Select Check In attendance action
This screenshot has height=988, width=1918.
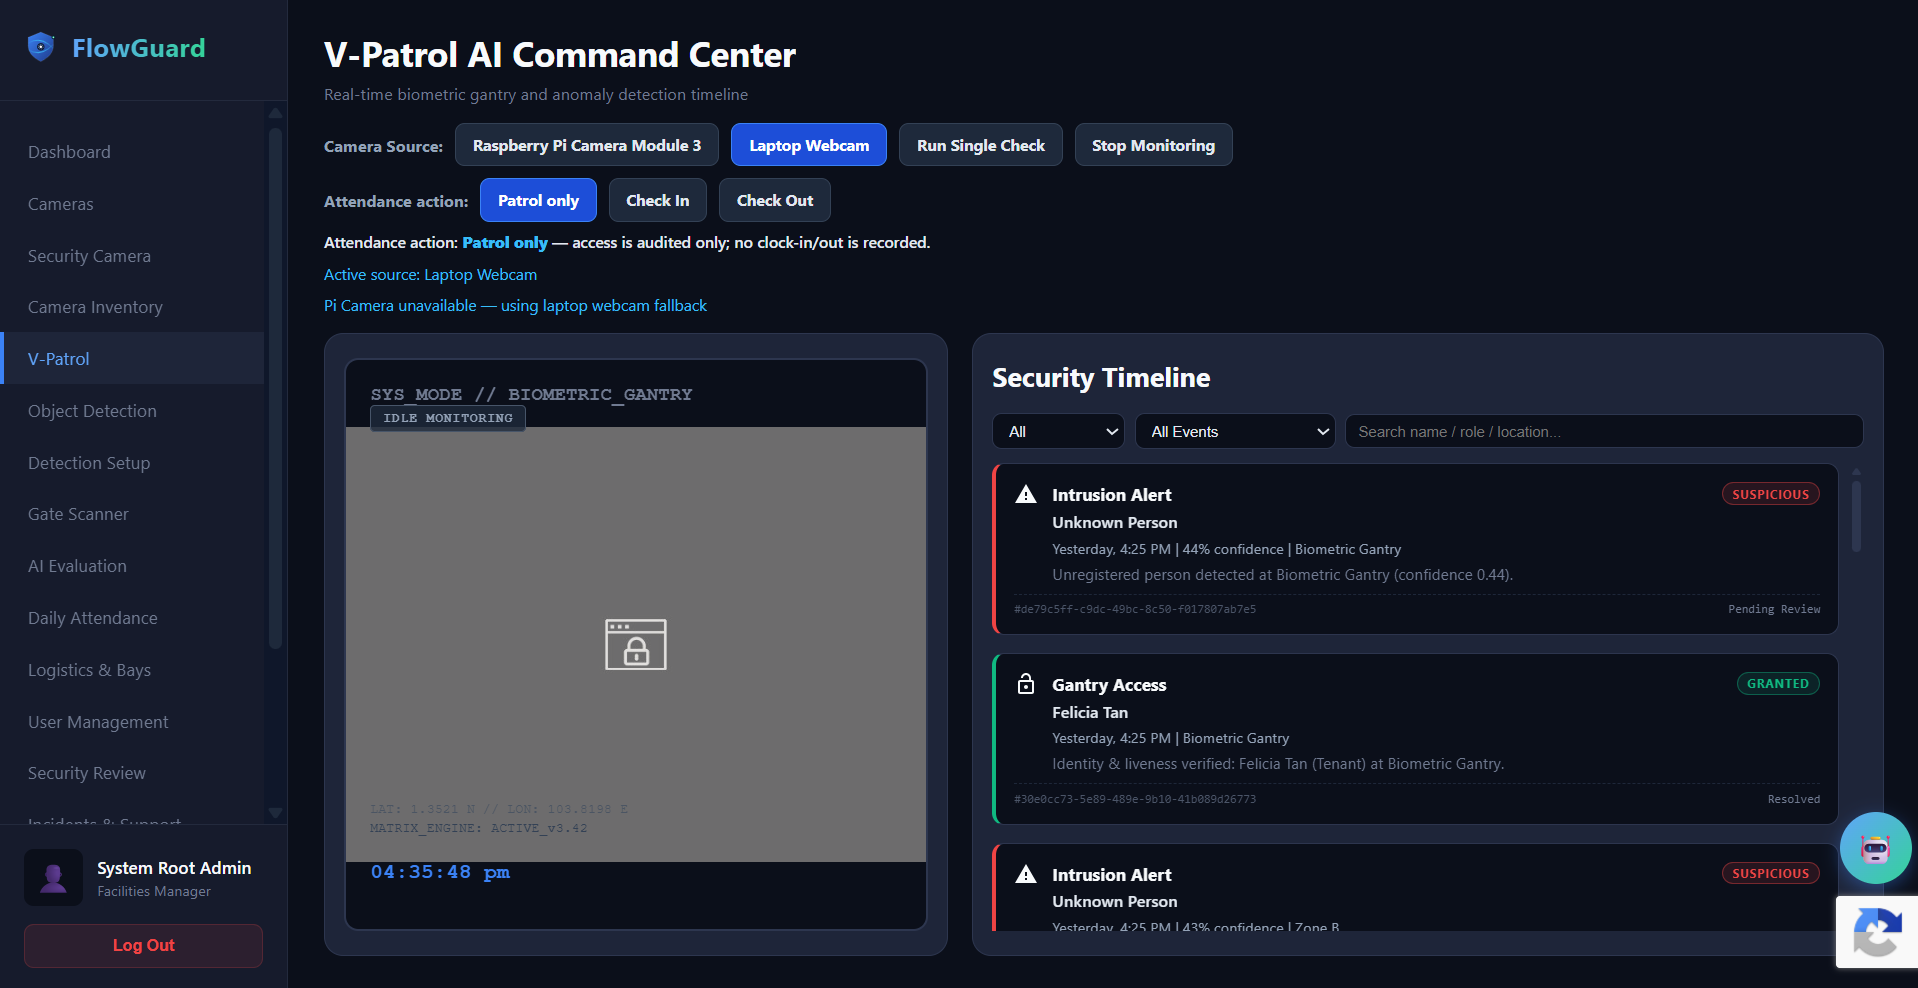click(657, 200)
